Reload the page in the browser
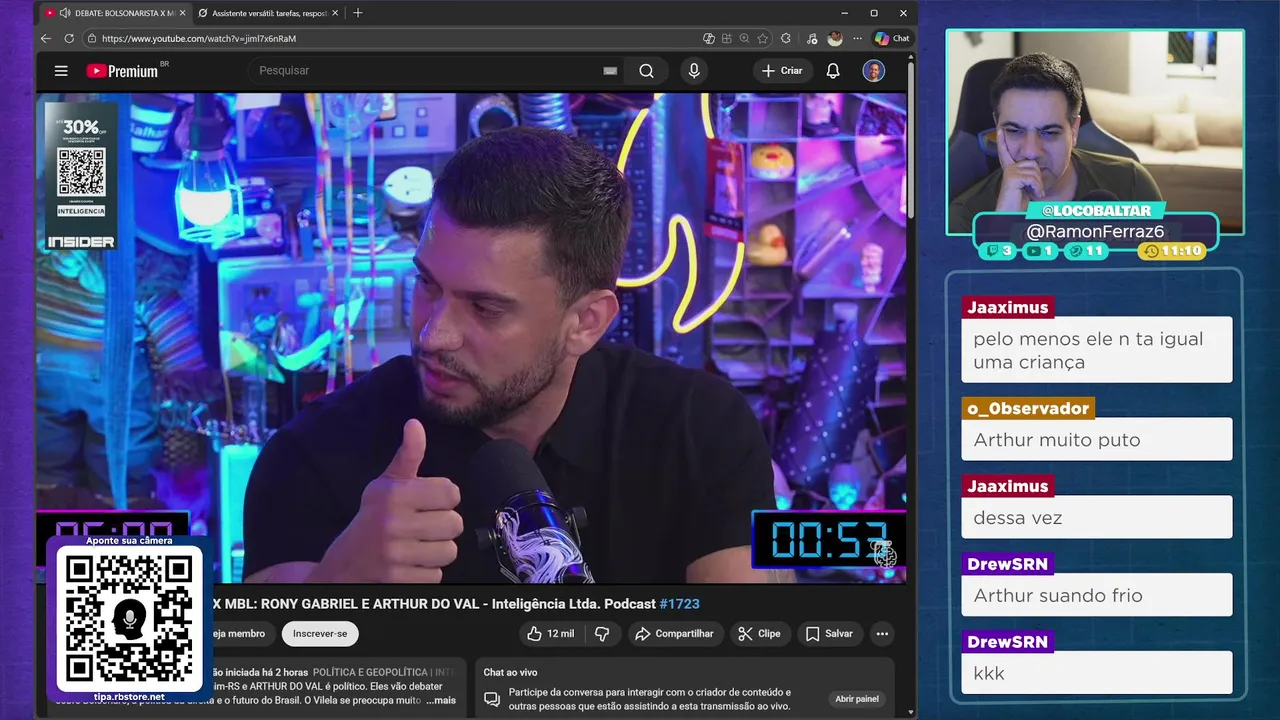 tap(69, 38)
